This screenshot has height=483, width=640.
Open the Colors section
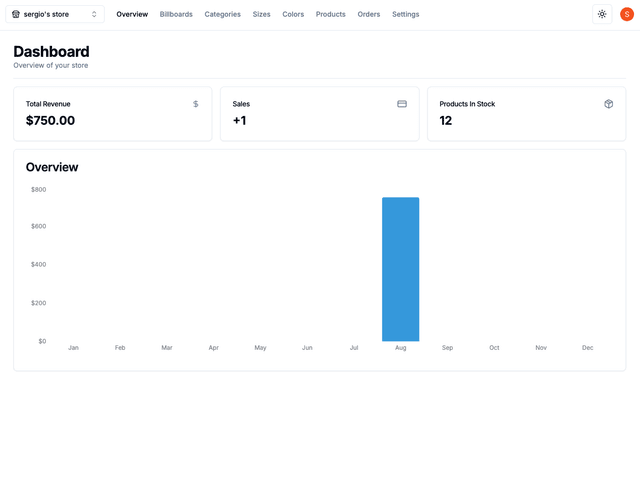point(293,14)
